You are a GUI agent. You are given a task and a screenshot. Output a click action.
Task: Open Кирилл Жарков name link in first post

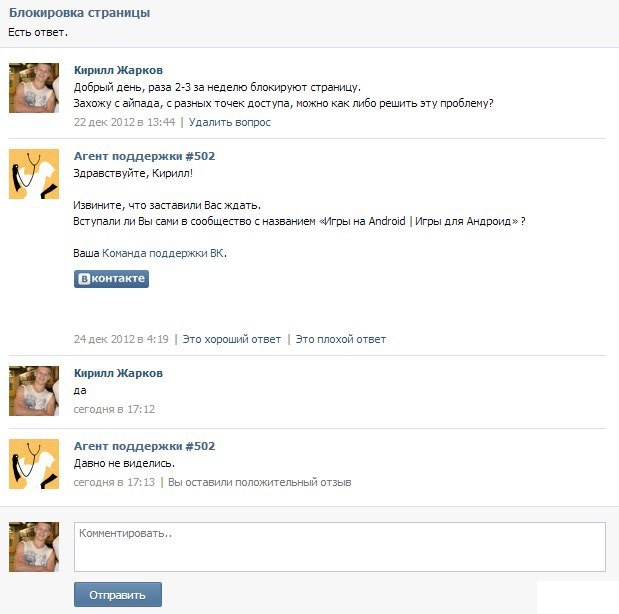click(x=118, y=70)
